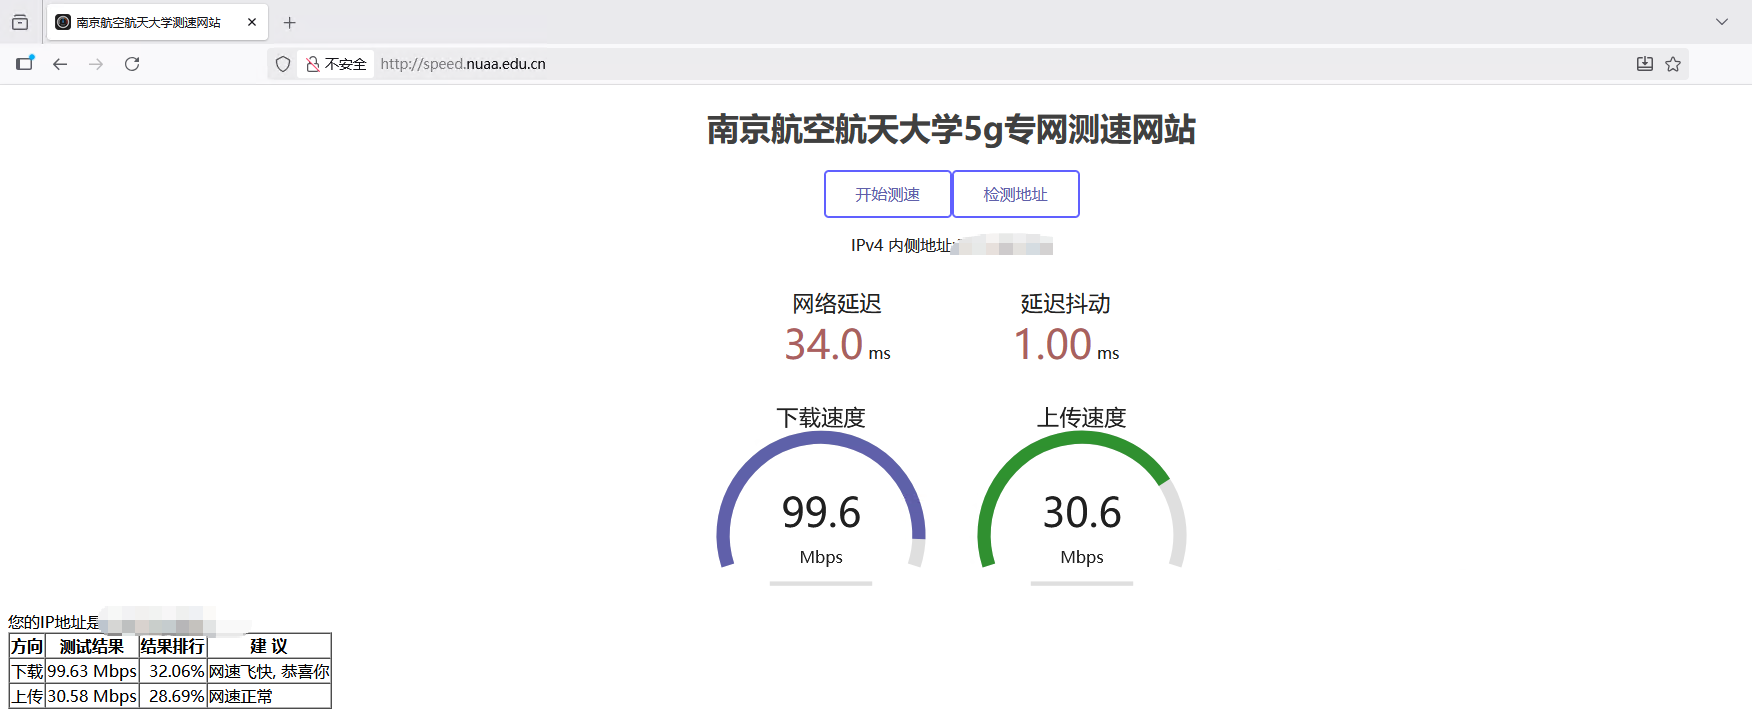Go back using the back arrow
1752x711 pixels.
(x=60, y=64)
